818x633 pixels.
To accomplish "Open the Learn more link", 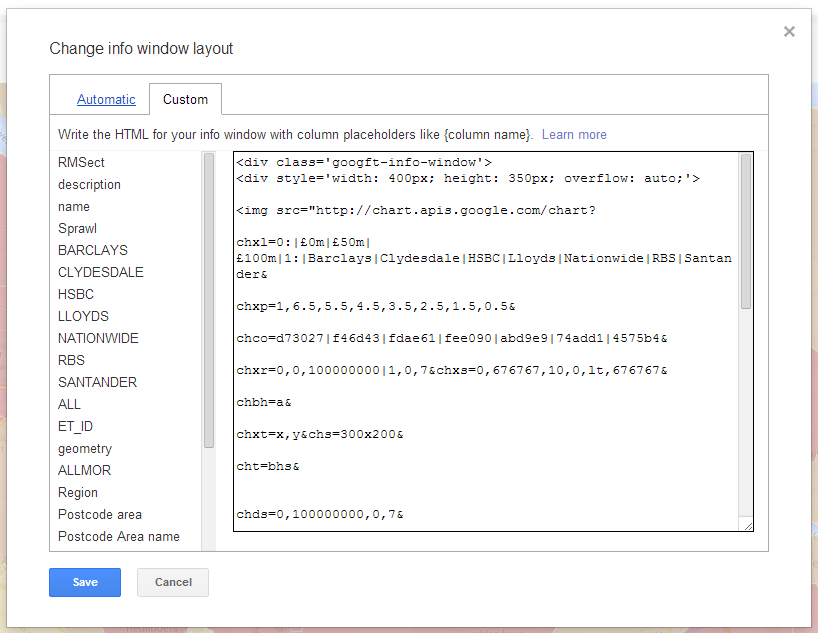I will (574, 135).
